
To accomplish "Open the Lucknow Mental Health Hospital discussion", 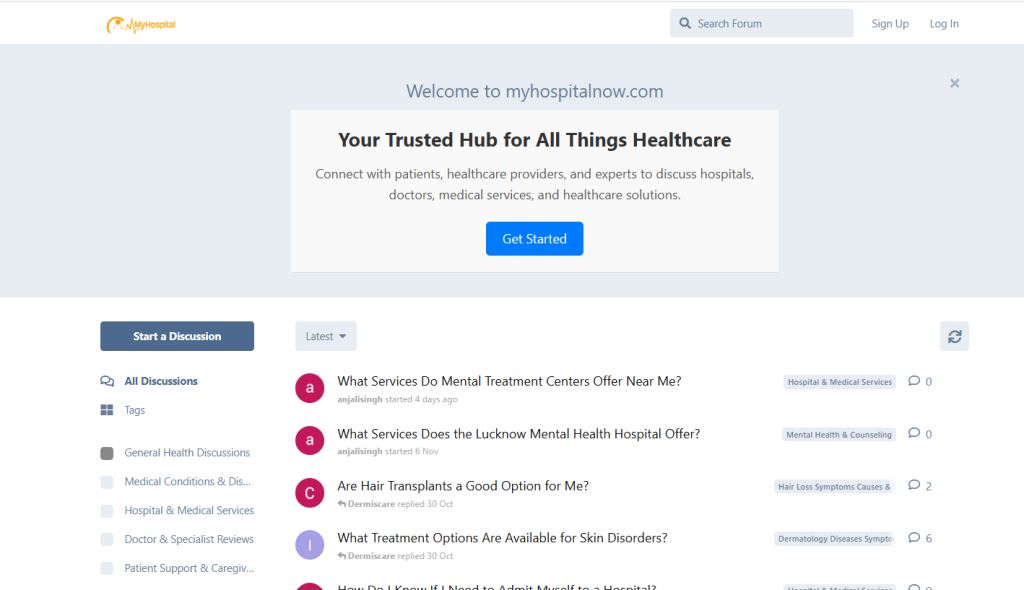I will pos(518,434).
